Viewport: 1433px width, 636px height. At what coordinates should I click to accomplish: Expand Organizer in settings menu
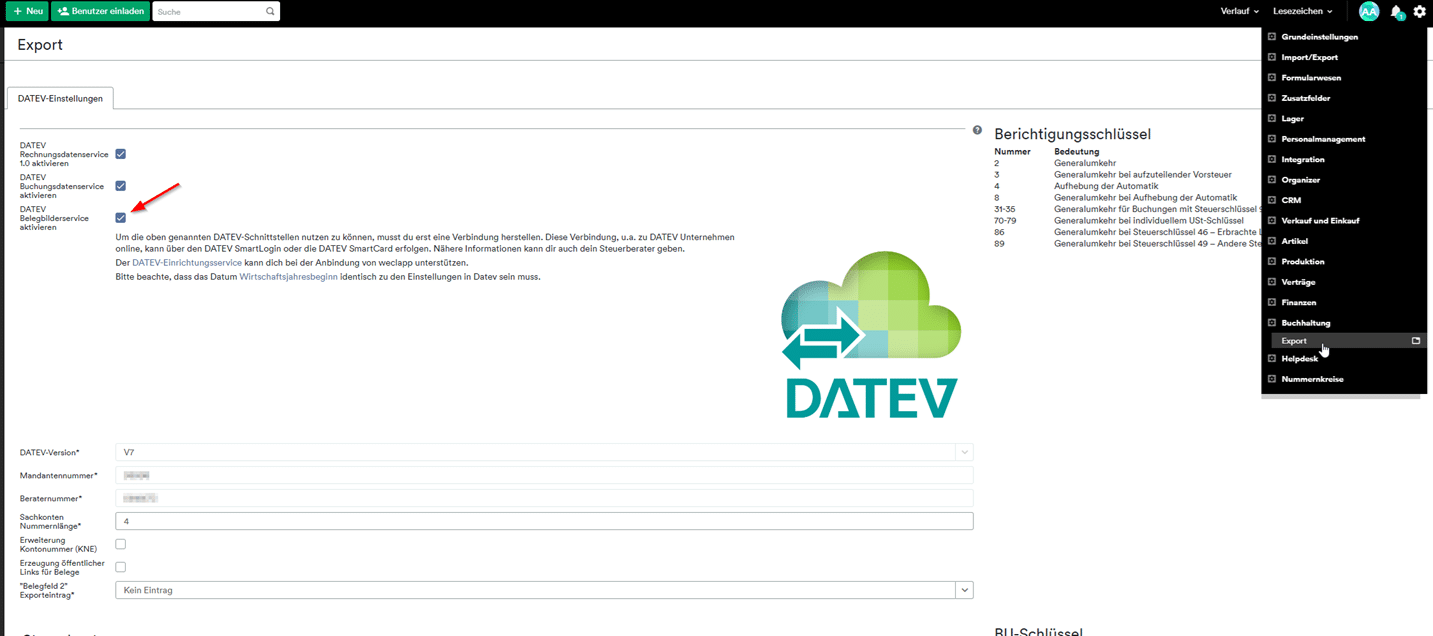pyautogui.click(x=1300, y=180)
